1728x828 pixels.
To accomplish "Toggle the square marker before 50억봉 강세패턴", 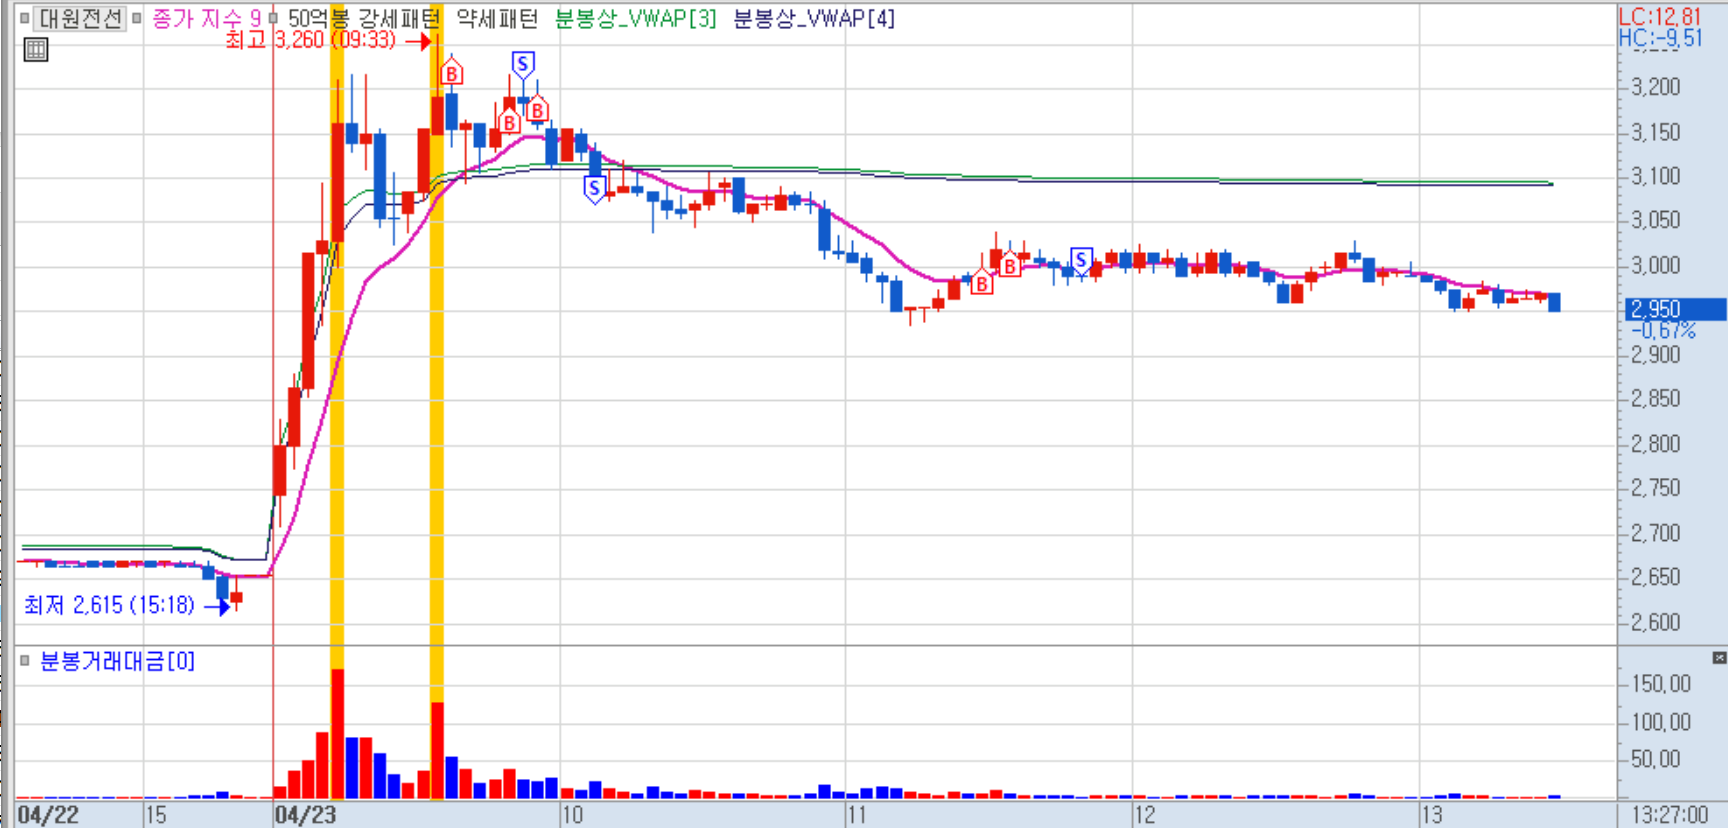I will tap(272, 18).
